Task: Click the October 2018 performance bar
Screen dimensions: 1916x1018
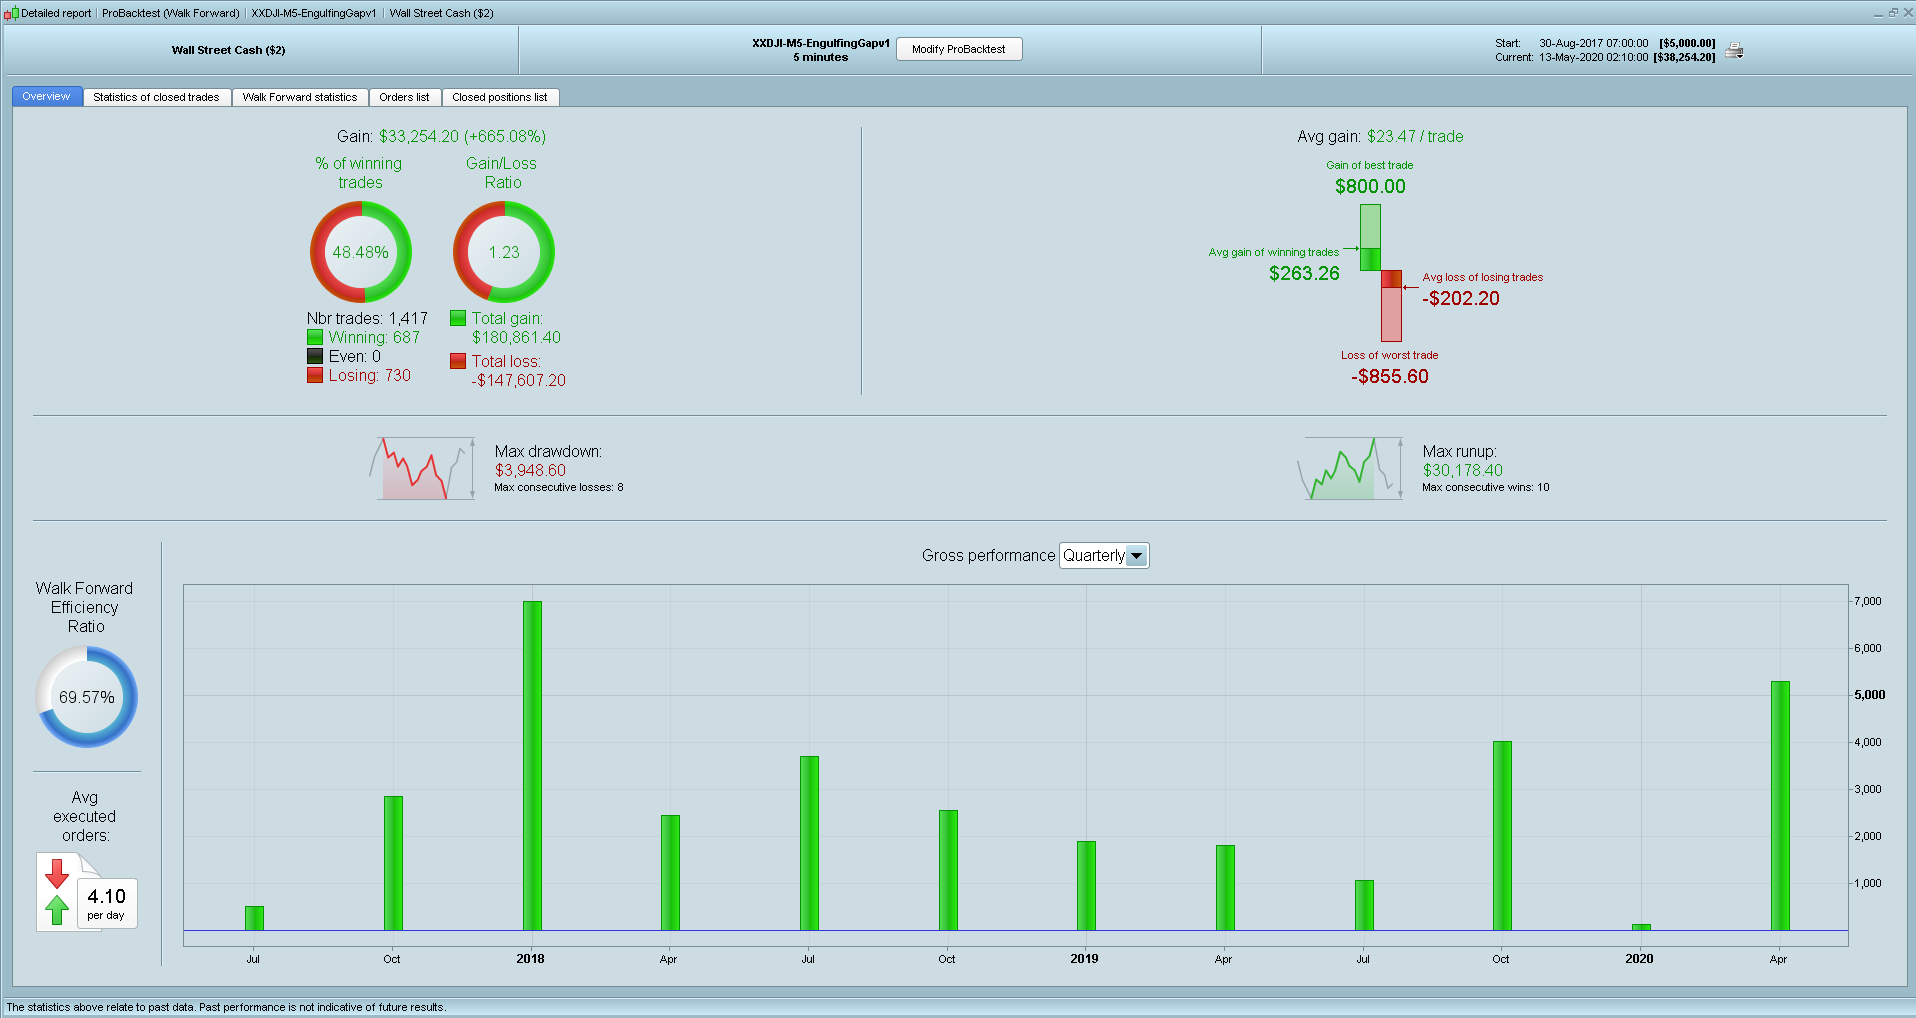Action: click(948, 871)
